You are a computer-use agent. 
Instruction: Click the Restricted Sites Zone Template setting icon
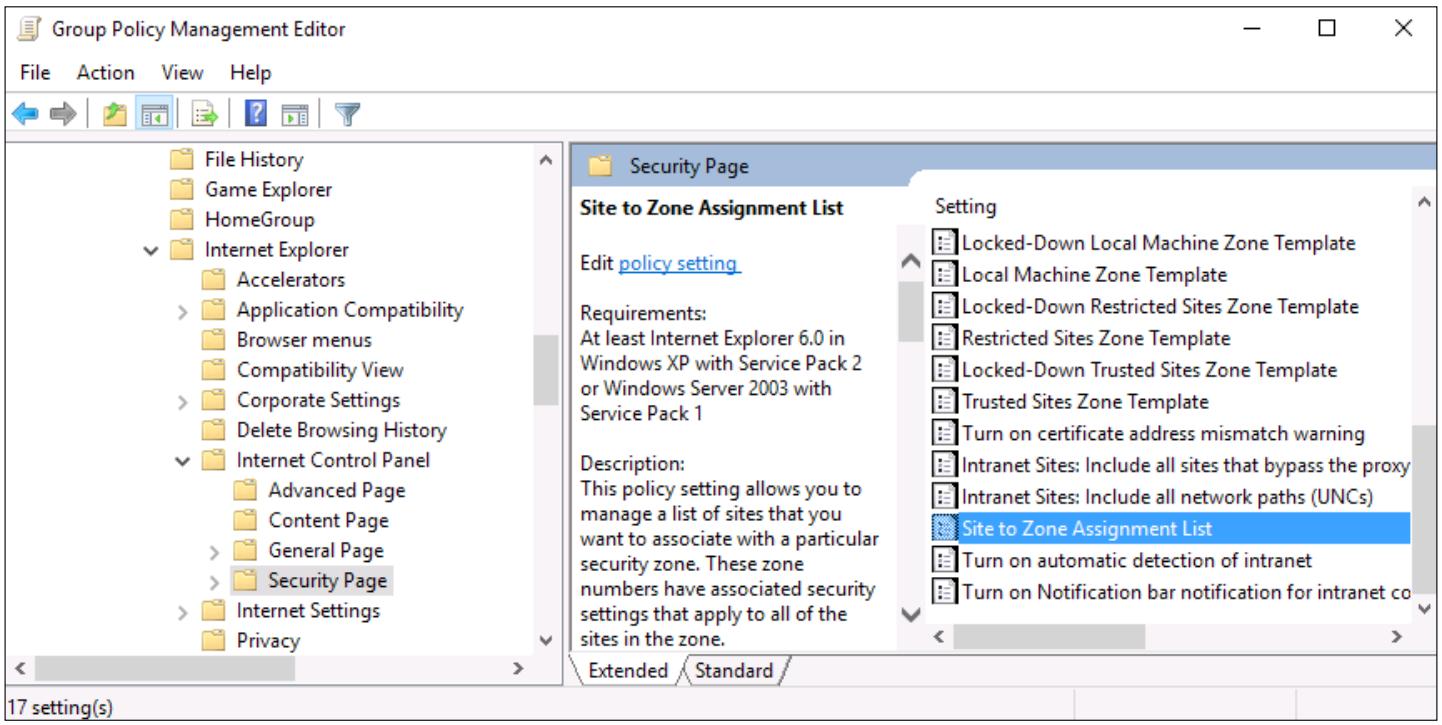tap(944, 337)
